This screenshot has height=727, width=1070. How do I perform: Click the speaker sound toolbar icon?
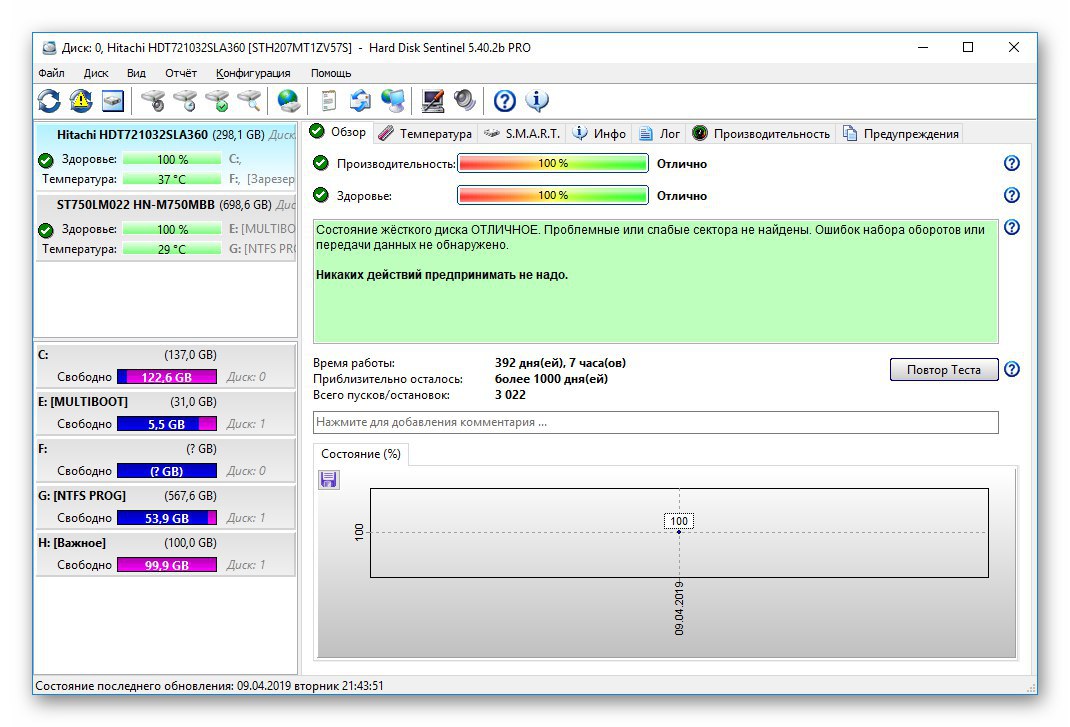click(x=465, y=101)
